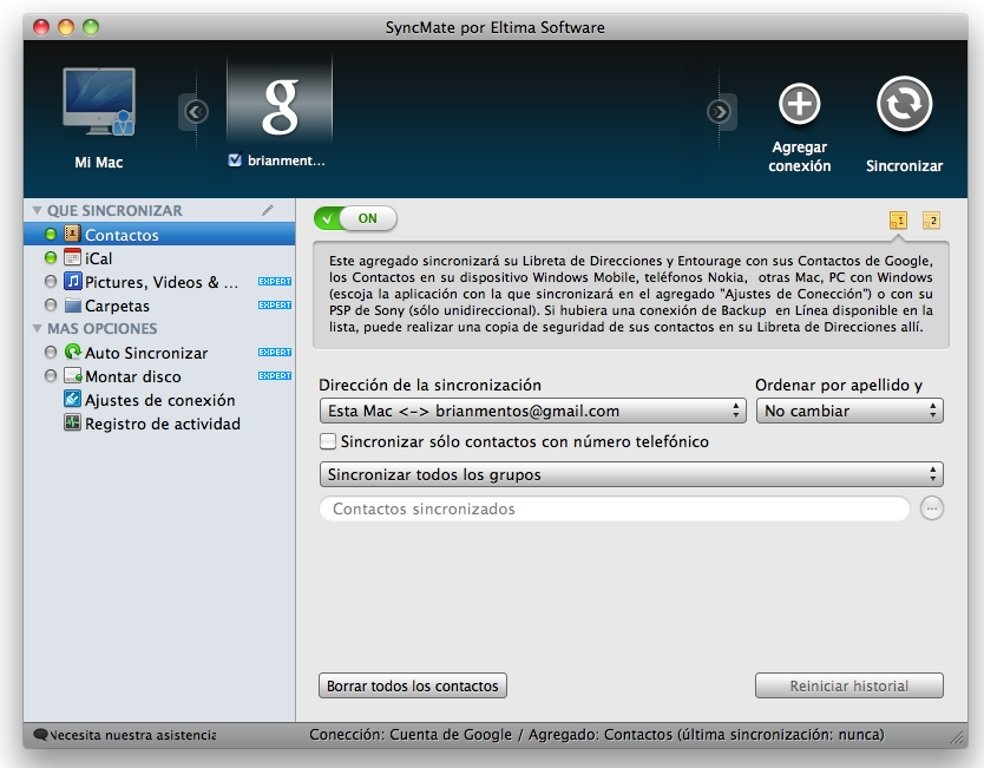Open page 2 note icon

931,220
